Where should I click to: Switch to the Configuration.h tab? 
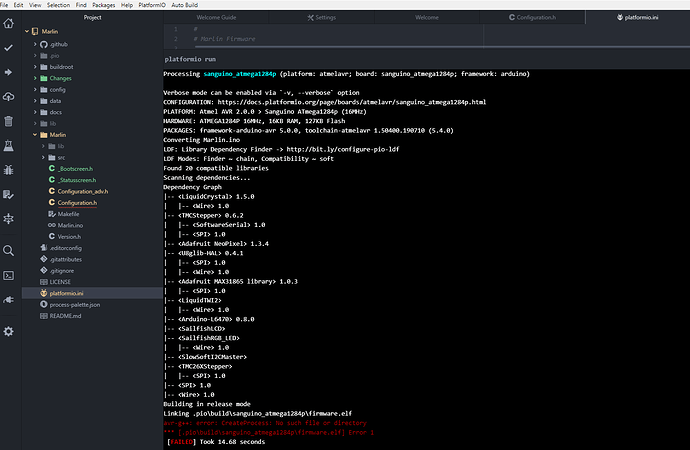click(532, 18)
